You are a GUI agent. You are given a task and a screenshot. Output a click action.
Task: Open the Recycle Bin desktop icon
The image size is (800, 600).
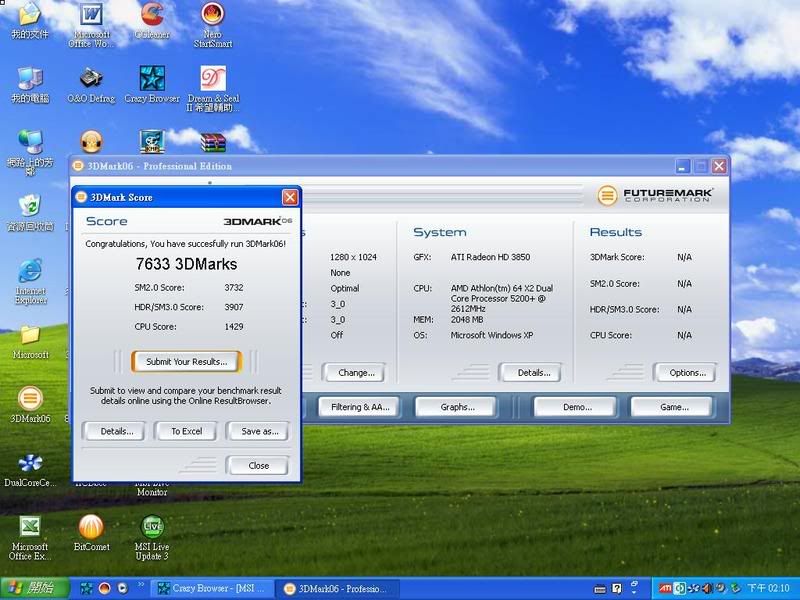click(30, 206)
